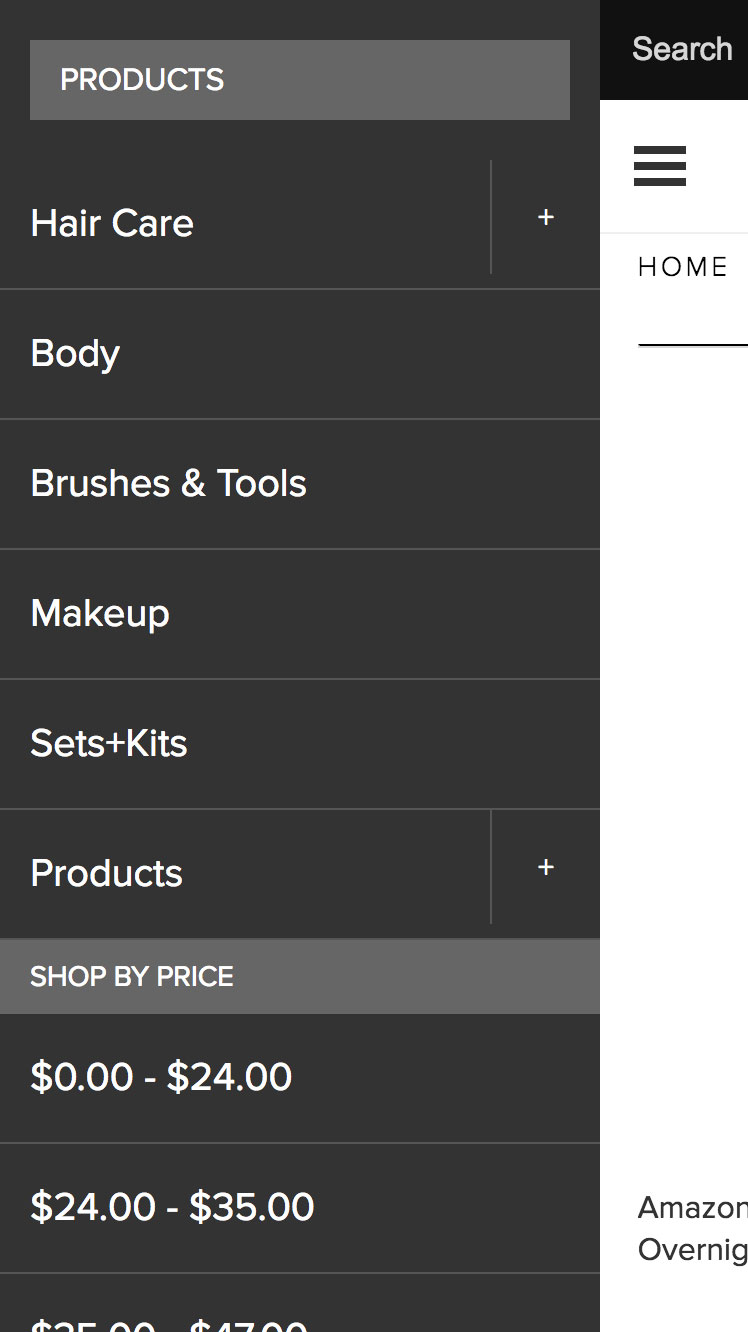748x1332 pixels.
Task: Open the Hair Care category
Action: click(x=112, y=223)
